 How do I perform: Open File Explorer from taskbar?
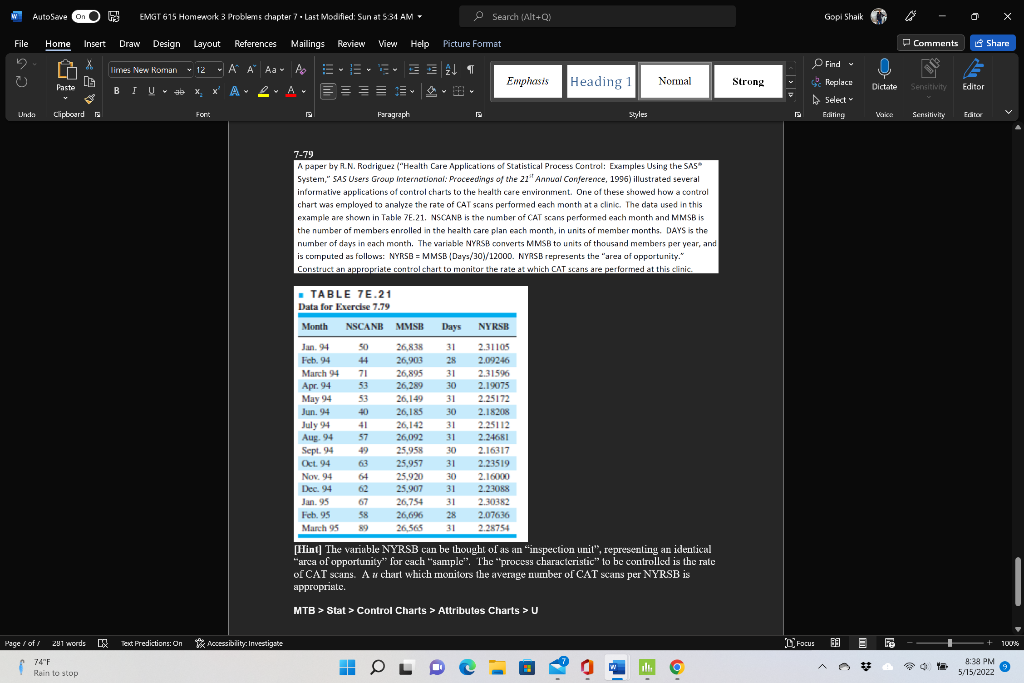497,667
